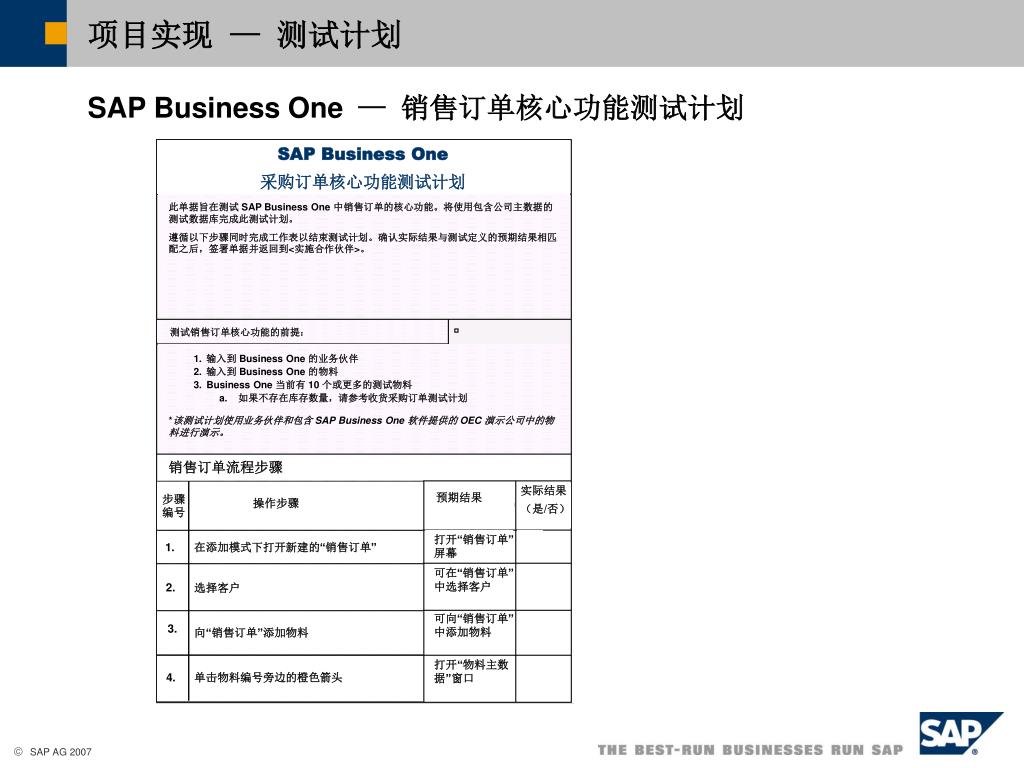Click the empty actual result cell for step 3
This screenshot has width=1024, height=768.
(x=543, y=633)
